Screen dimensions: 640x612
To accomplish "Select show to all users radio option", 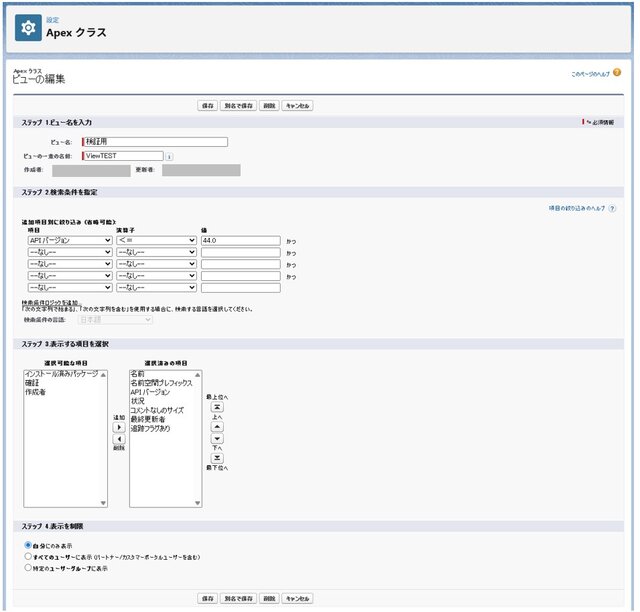I will tap(28, 556).
